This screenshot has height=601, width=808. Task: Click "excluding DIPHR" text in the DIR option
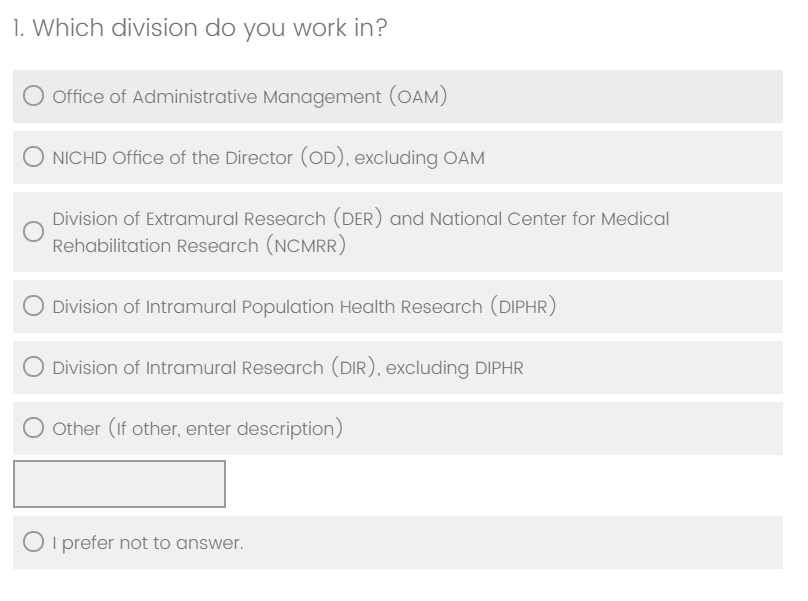point(454,368)
